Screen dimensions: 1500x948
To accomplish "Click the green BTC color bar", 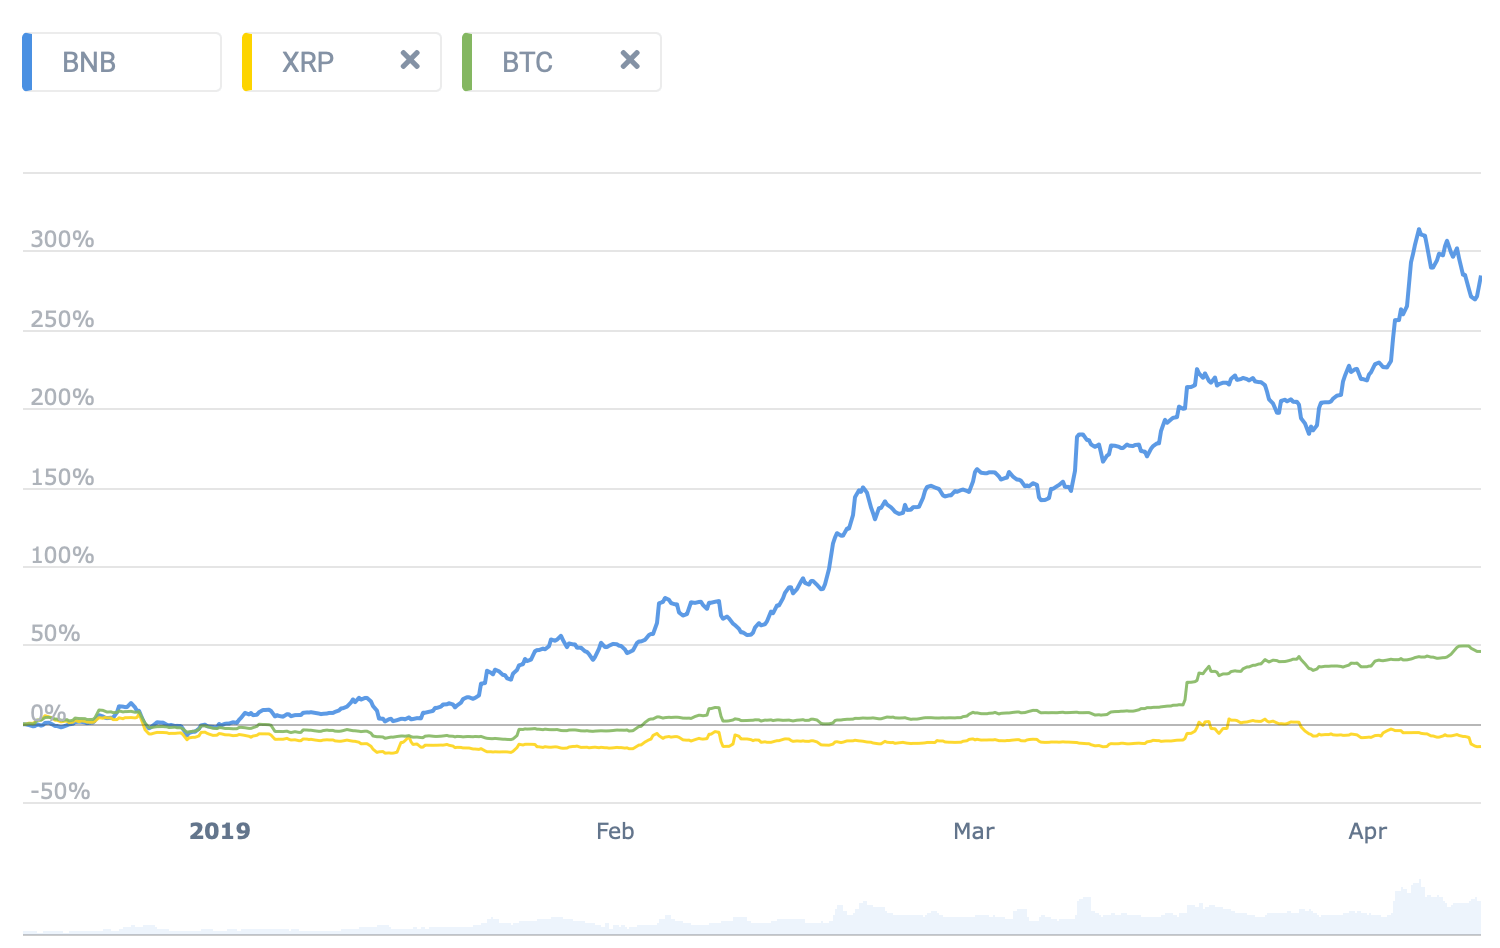I will click(467, 62).
